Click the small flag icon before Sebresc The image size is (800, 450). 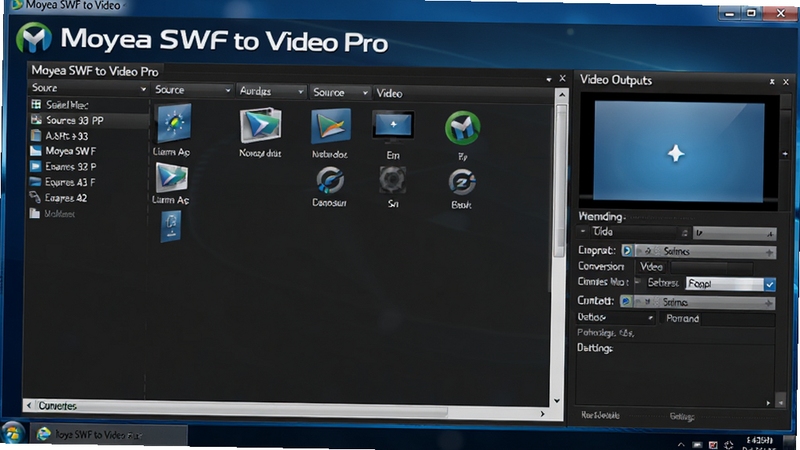637,282
